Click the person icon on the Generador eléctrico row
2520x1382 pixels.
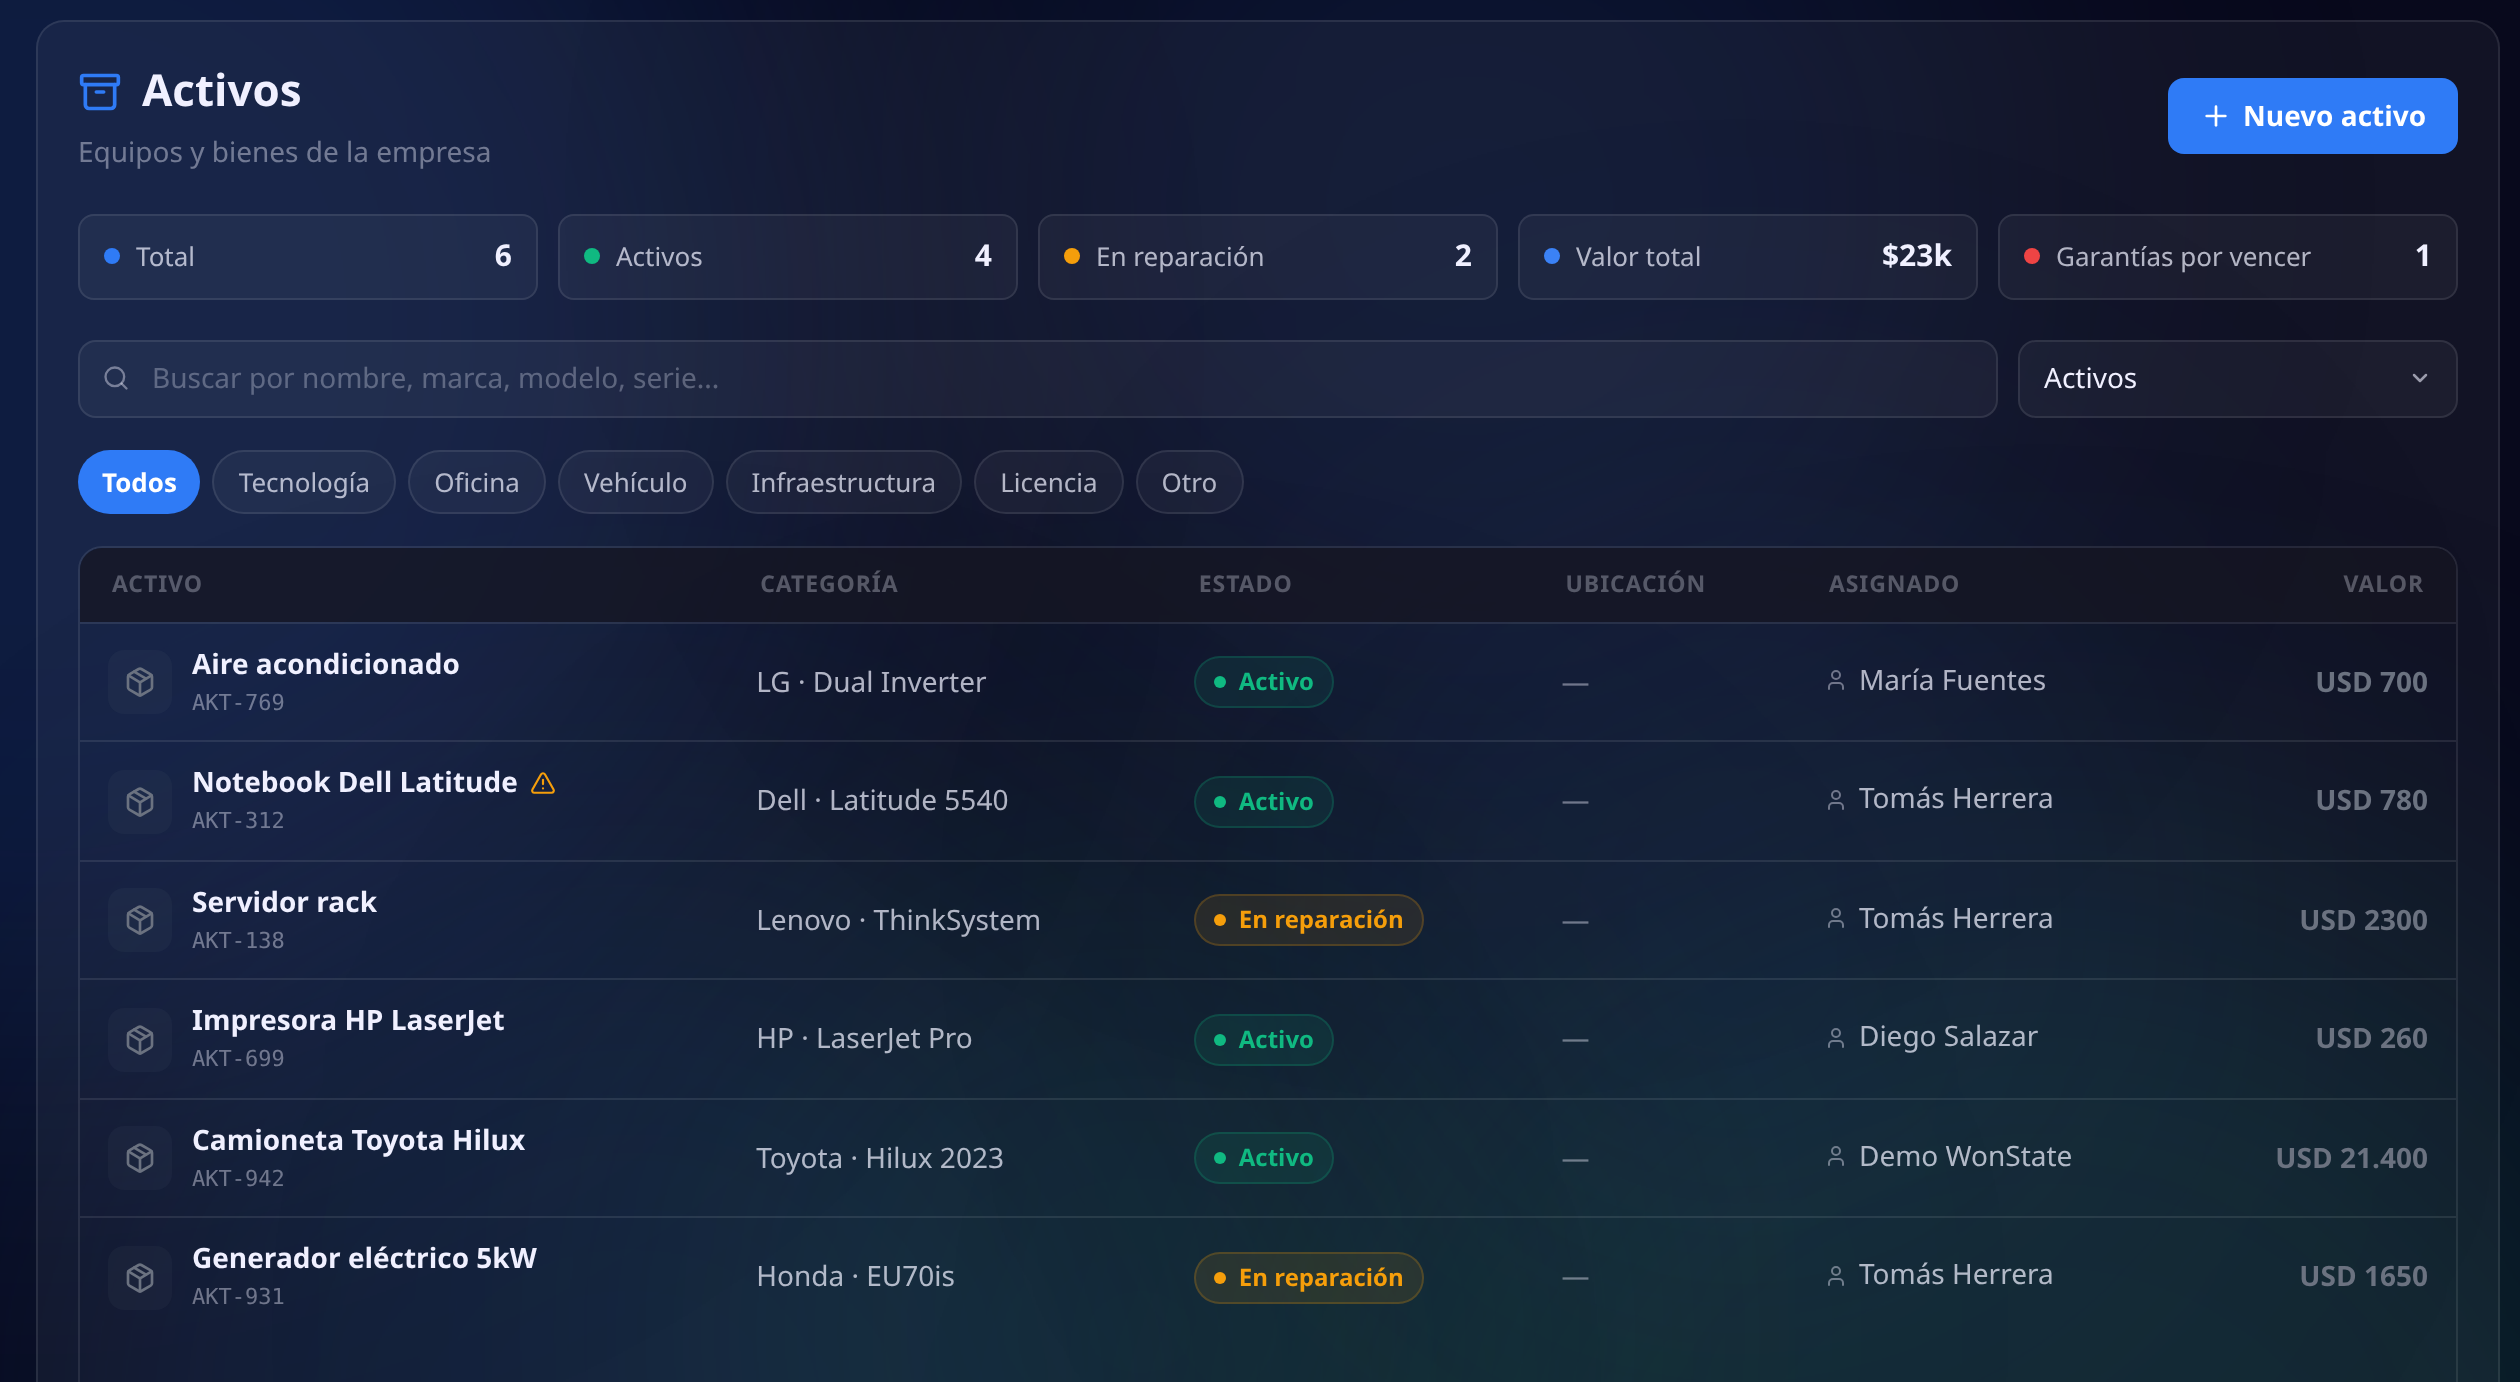pos(1836,1276)
